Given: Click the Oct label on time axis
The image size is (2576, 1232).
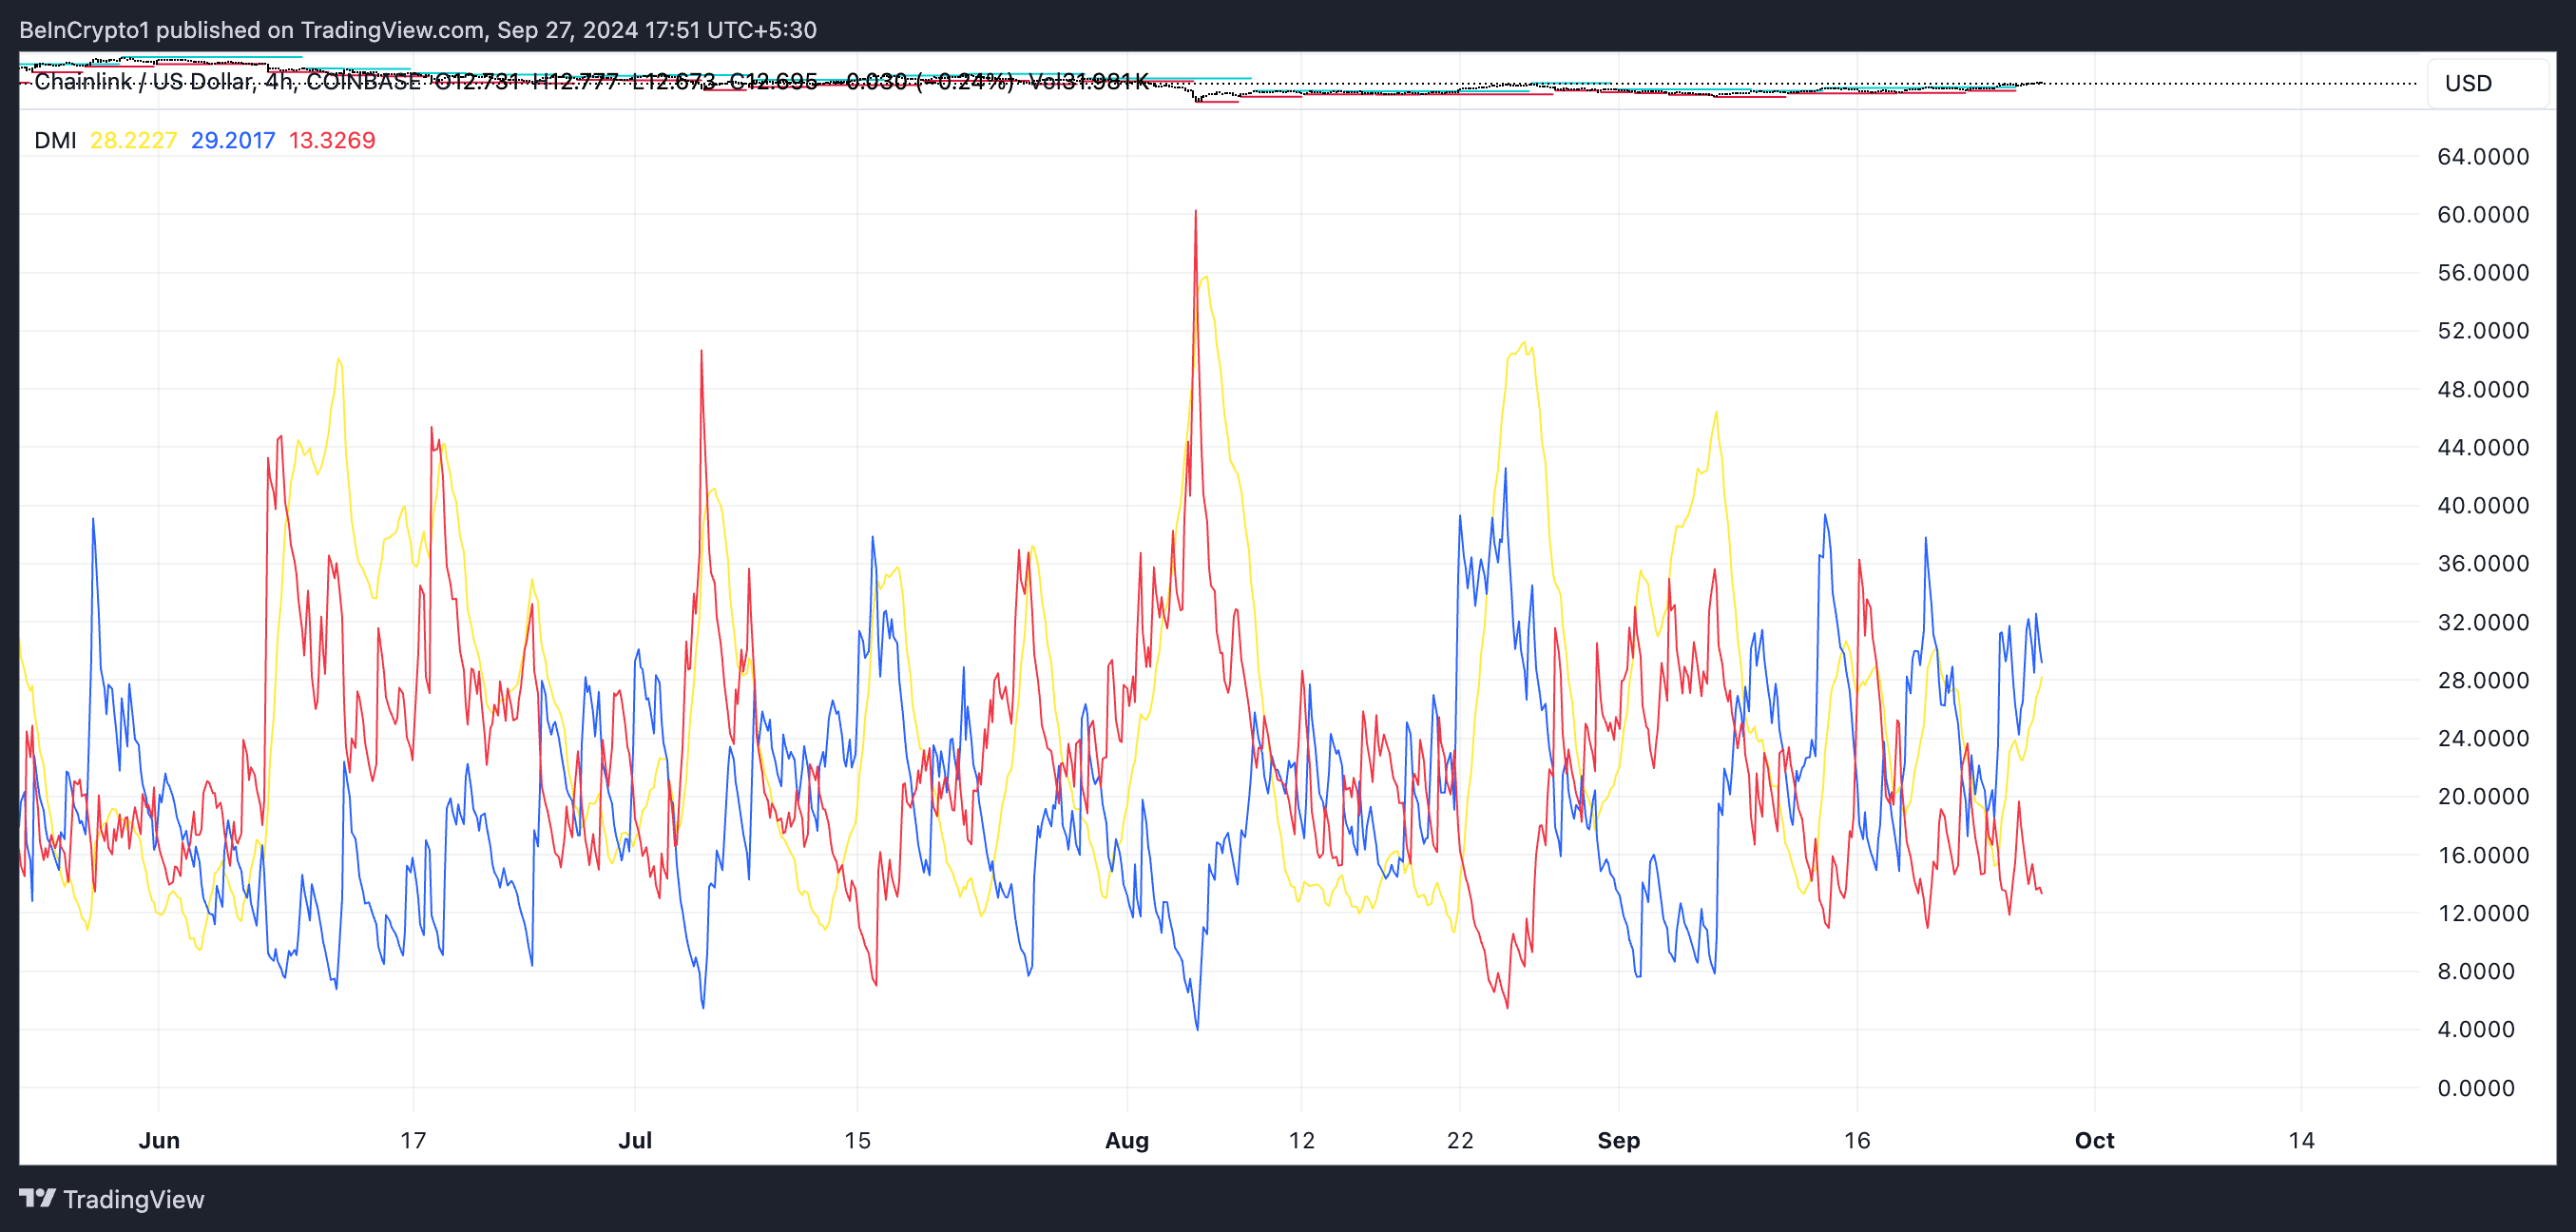Looking at the screenshot, I should click(x=2094, y=1140).
